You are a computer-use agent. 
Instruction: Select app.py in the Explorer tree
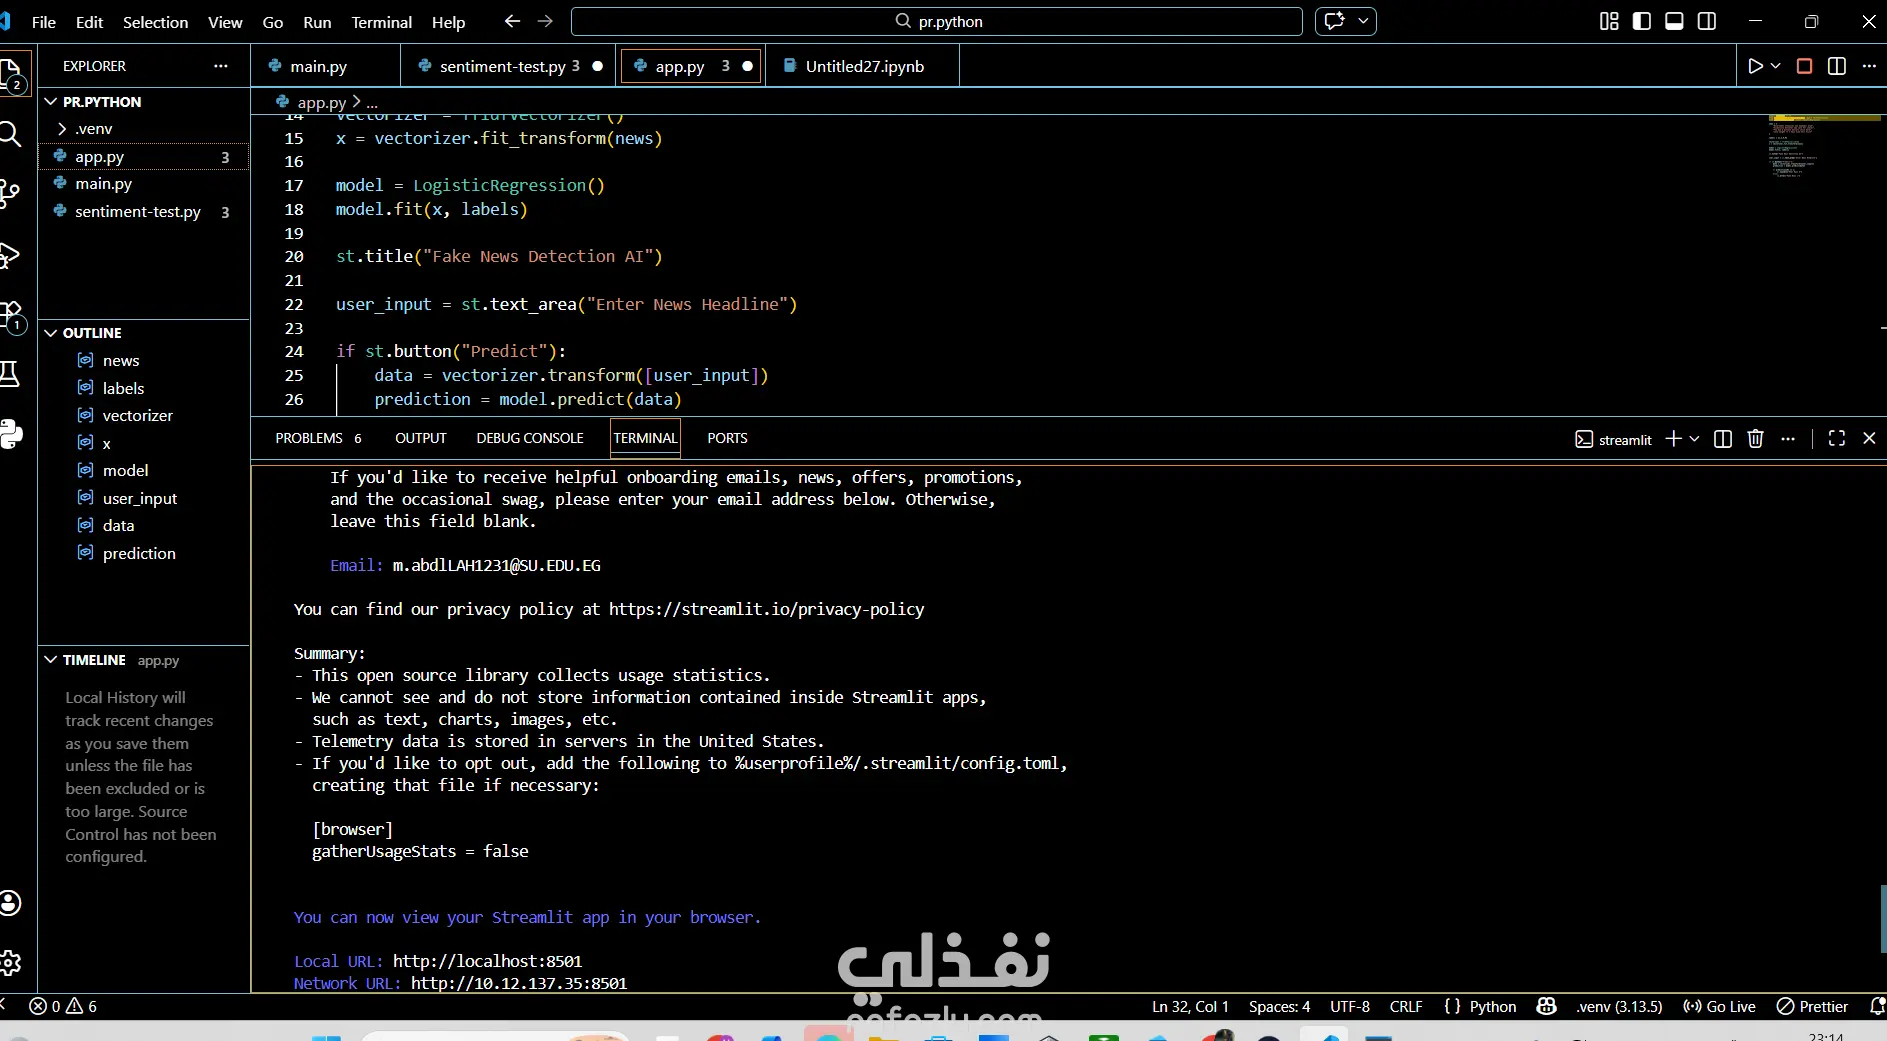pyautogui.click(x=144, y=157)
